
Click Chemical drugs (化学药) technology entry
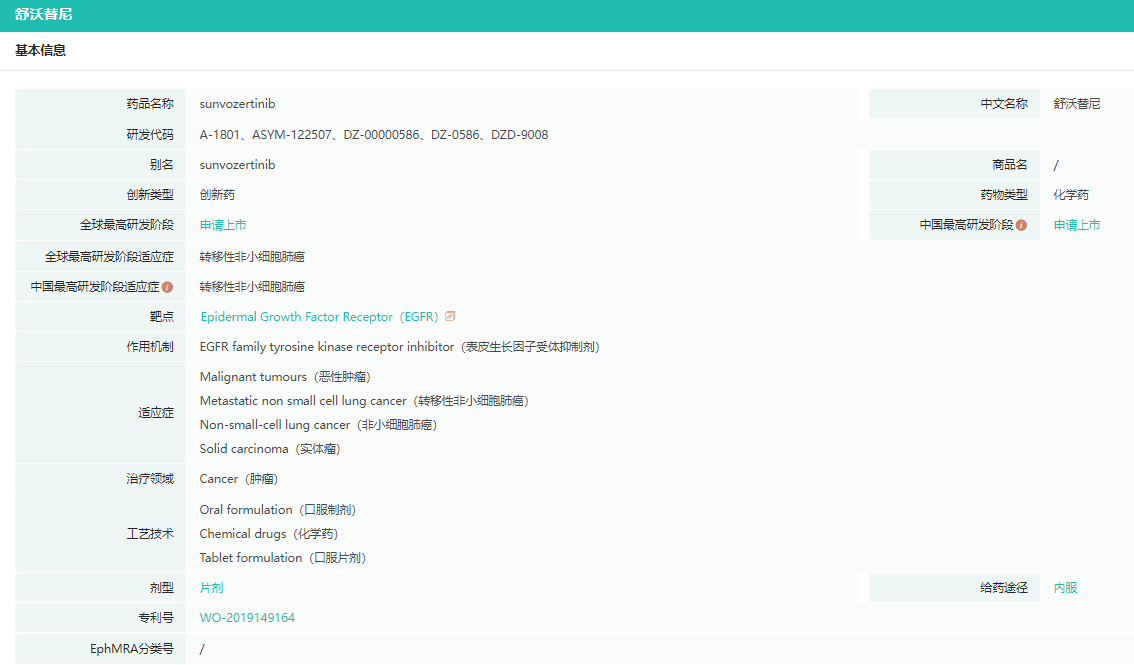pyautogui.click(x=269, y=534)
